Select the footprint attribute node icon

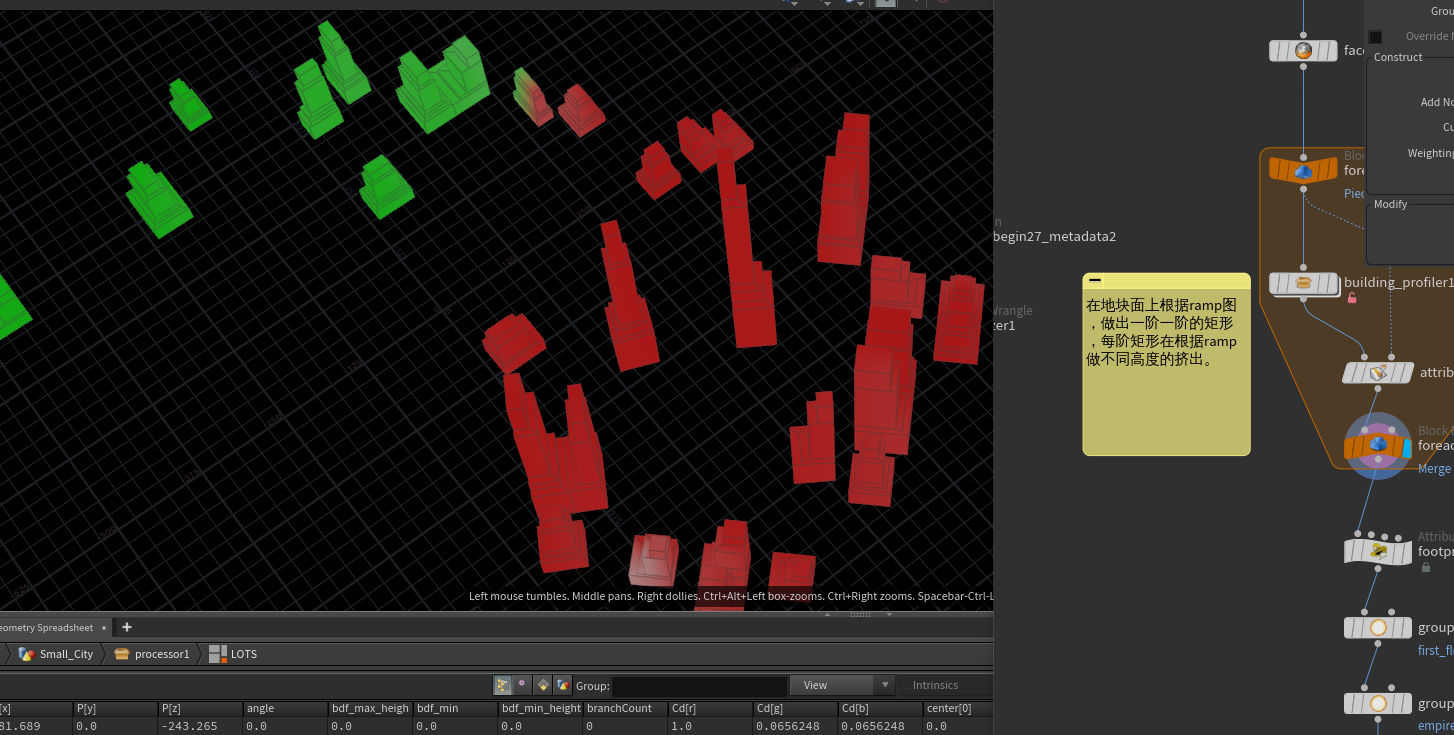[x=1377, y=551]
